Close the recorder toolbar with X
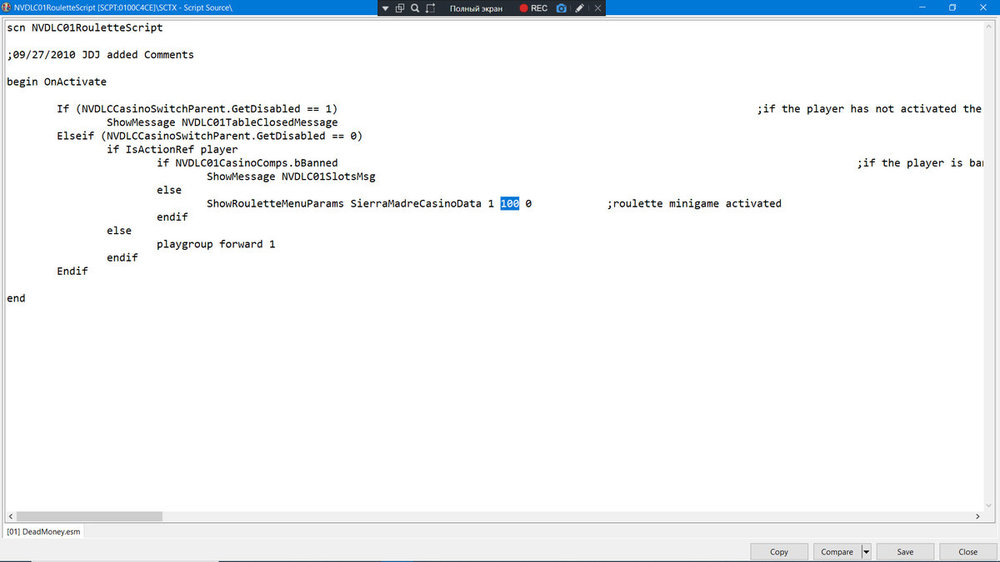 (x=598, y=8)
